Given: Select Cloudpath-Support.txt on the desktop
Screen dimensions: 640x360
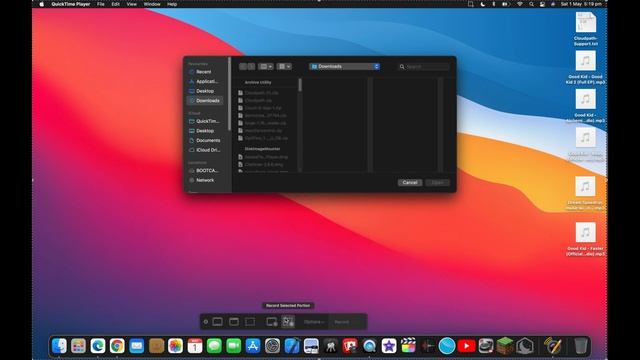Looking at the screenshot, I should (586, 29).
